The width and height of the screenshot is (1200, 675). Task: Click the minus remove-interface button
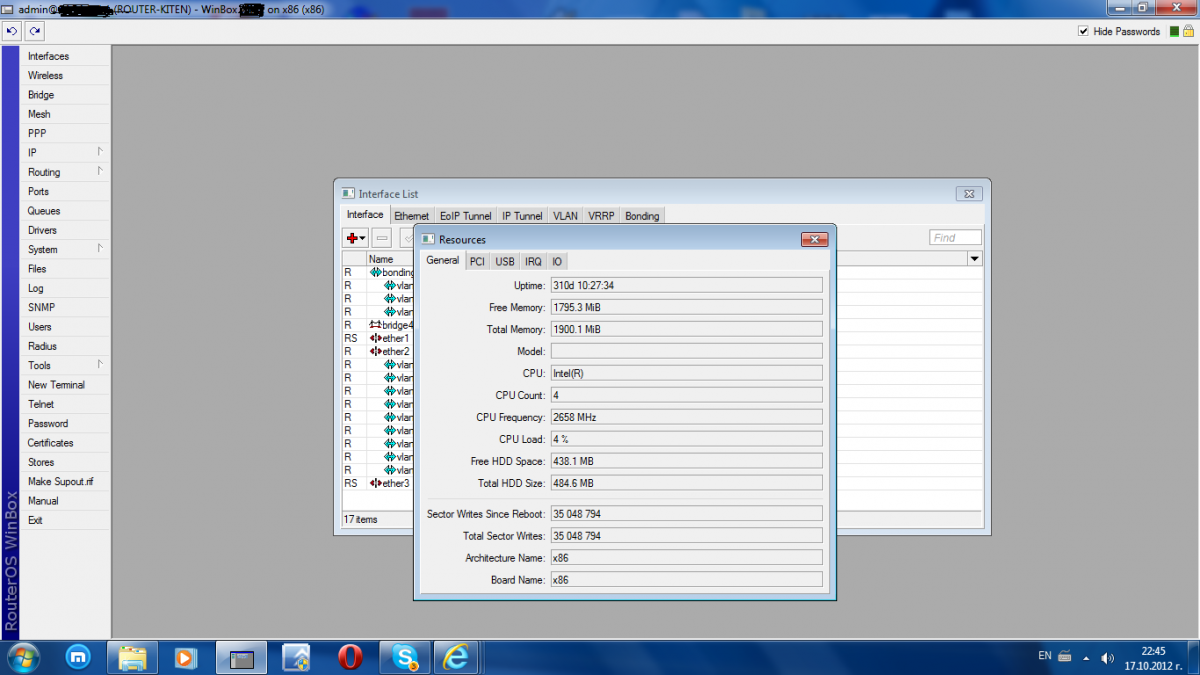point(382,238)
